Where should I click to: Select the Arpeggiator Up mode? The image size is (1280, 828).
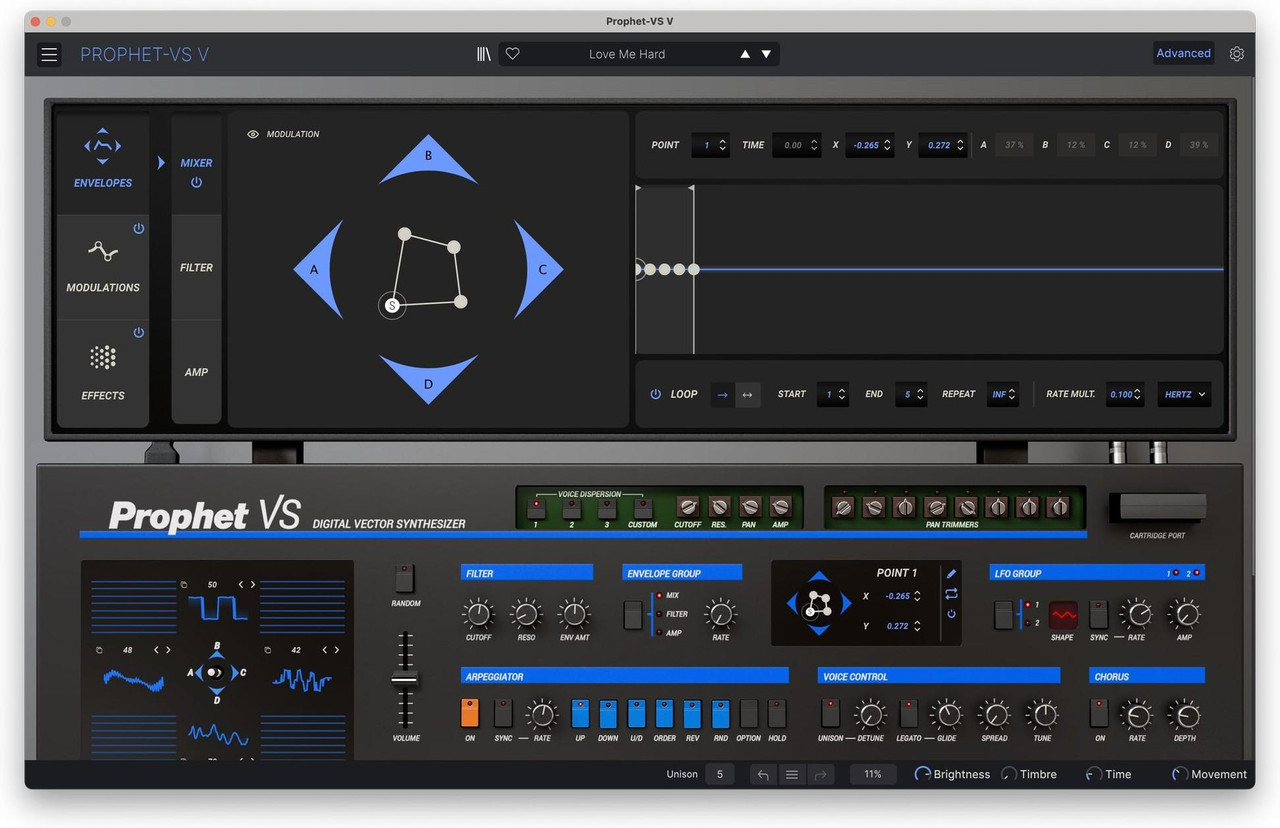tap(580, 713)
